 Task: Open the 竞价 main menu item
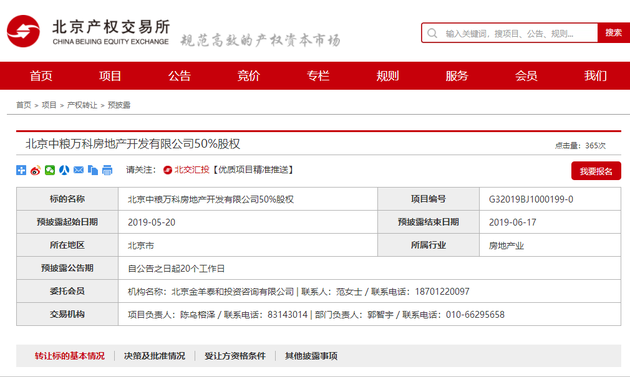(x=249, y=76)
